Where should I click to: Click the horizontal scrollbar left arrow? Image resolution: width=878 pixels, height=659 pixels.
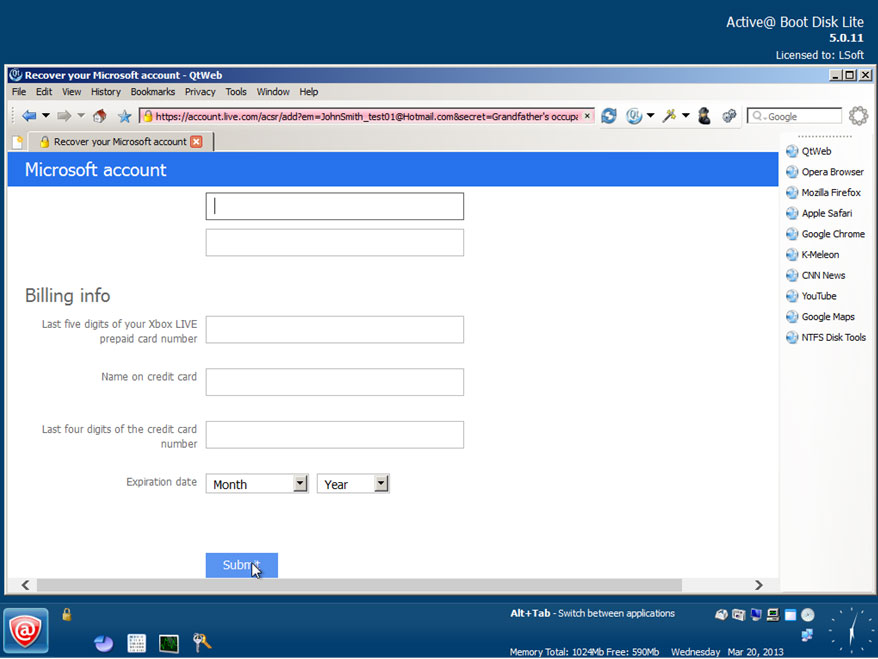(25, 585)
